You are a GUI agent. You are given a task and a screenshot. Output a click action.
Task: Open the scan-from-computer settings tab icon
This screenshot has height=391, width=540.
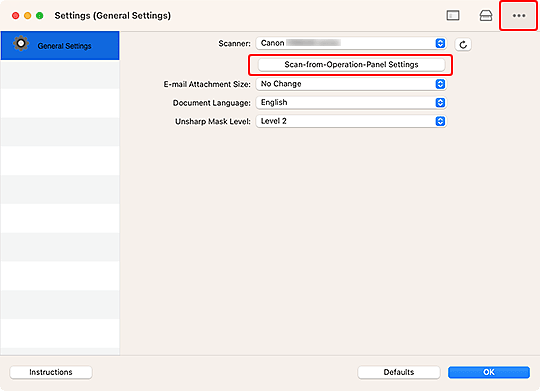tap(453, 16)
